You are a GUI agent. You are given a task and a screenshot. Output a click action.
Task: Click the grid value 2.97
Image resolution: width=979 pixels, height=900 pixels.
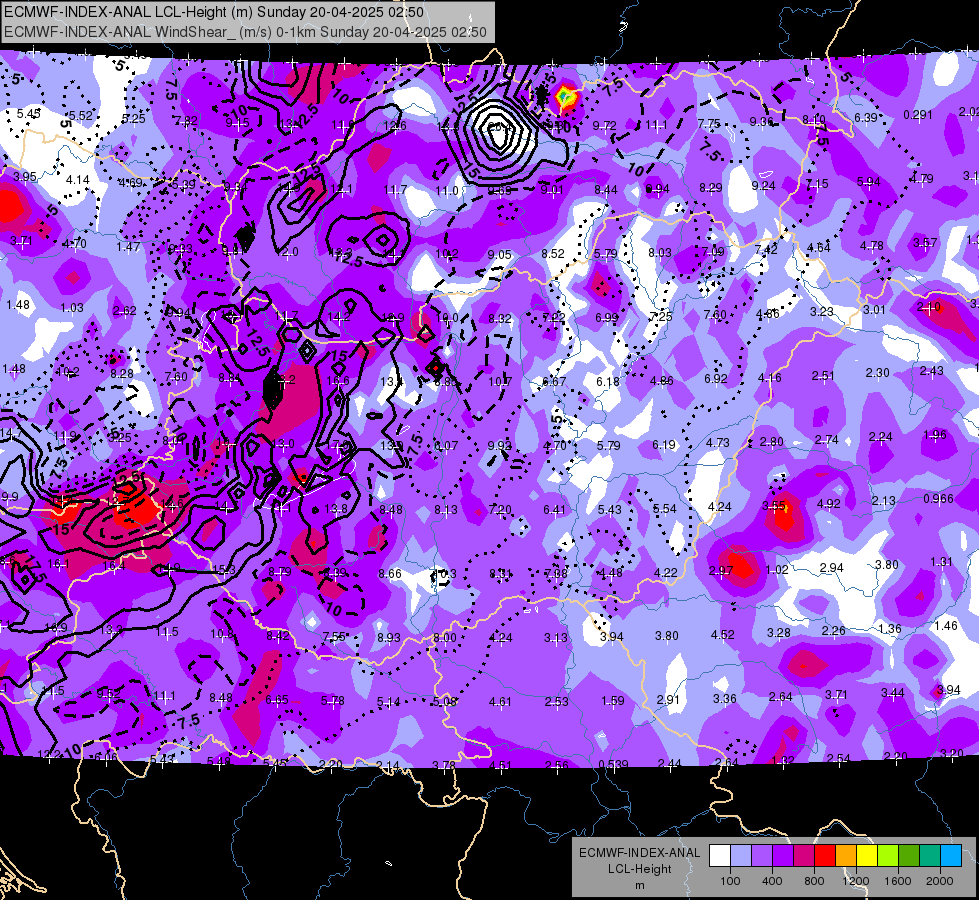click(721, 571)
